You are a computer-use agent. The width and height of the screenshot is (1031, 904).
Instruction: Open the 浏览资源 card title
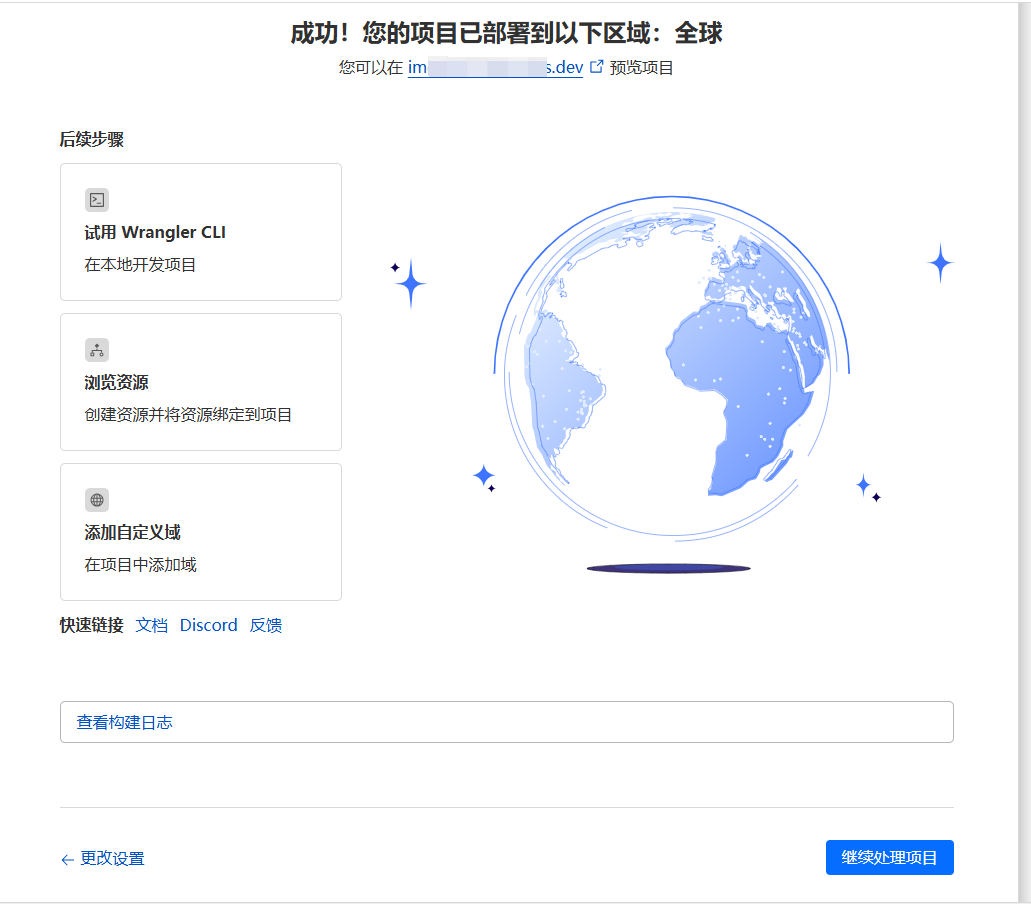click(x=117, y=383)
